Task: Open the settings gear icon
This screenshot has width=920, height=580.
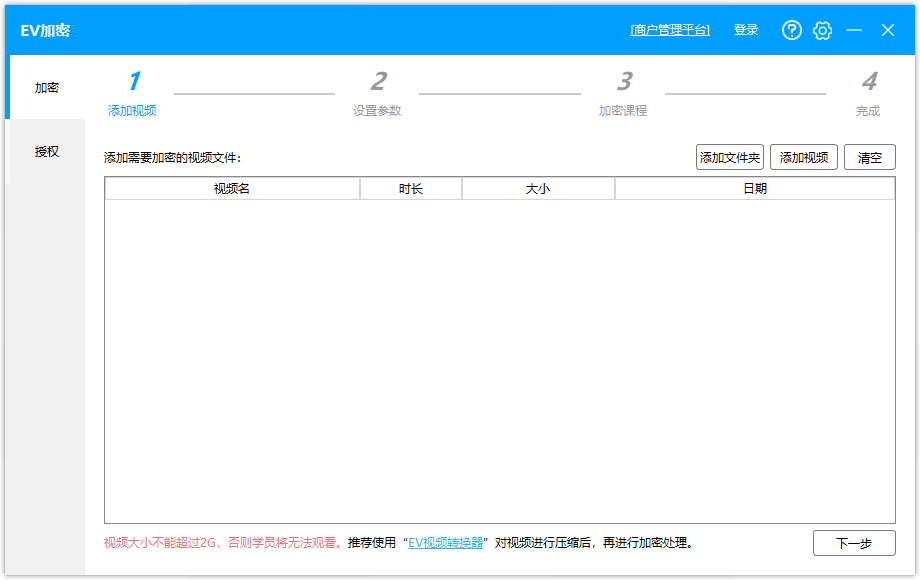Action: tap(822, 30)
